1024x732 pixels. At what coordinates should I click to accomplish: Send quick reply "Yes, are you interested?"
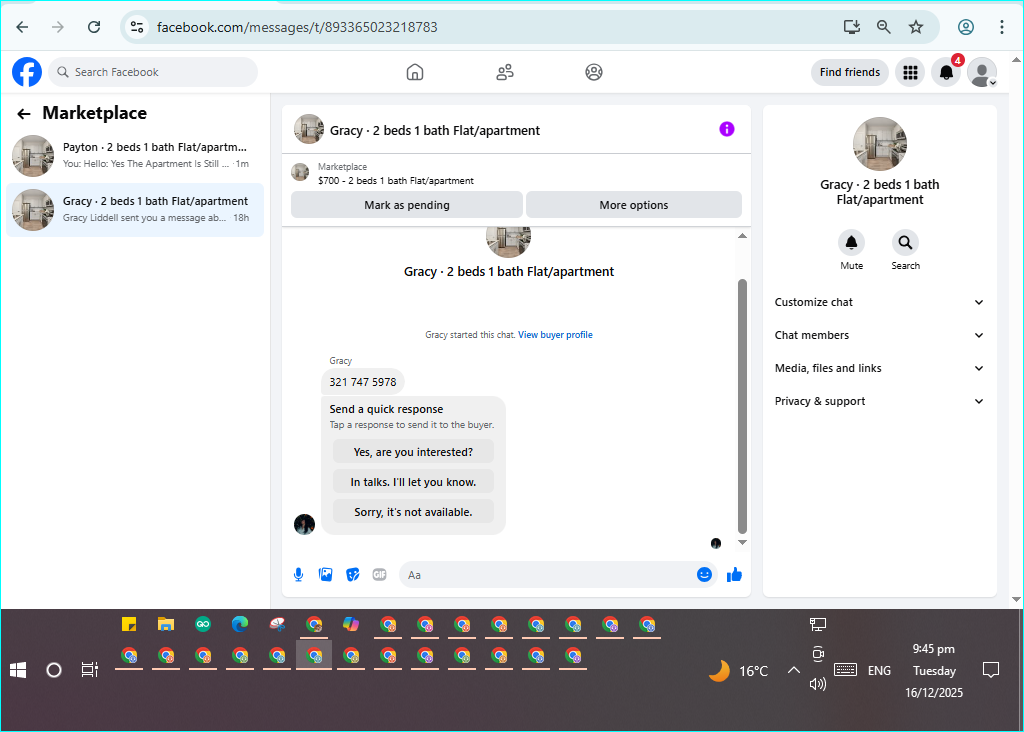pyautogui.click(x=413, y=452)
